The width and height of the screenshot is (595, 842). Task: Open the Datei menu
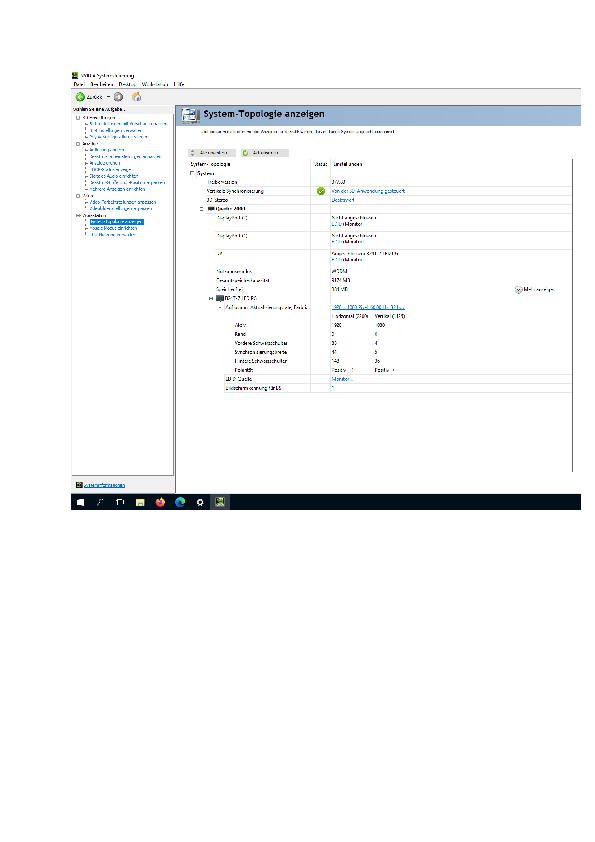click(x=79, y=84)
